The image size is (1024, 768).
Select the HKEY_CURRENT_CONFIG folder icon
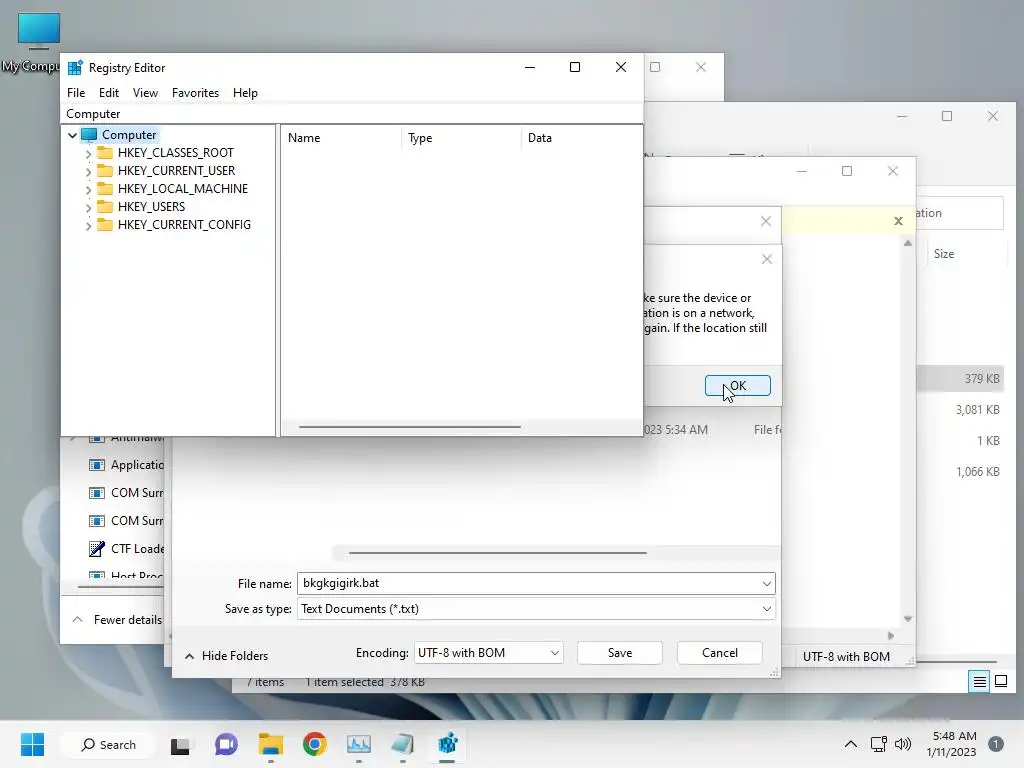(x=104, y=225)
